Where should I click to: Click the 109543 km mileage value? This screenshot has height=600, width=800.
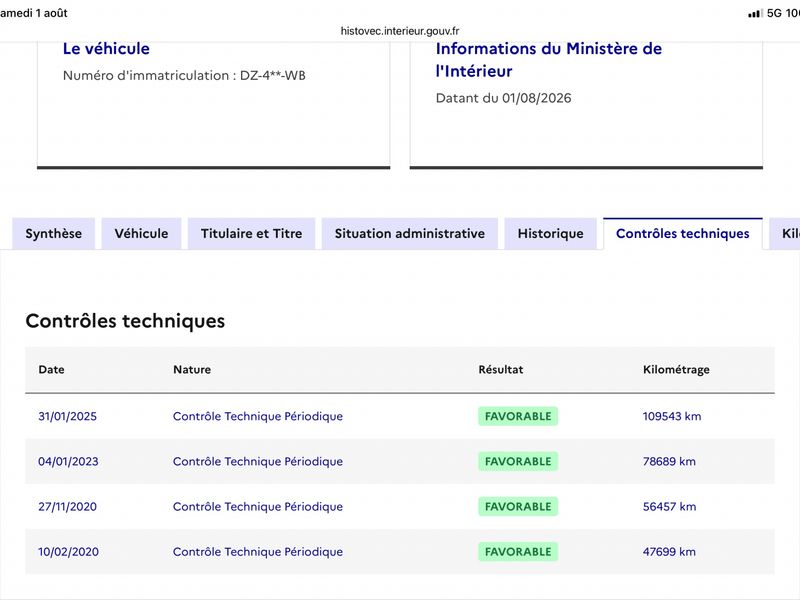672,416
